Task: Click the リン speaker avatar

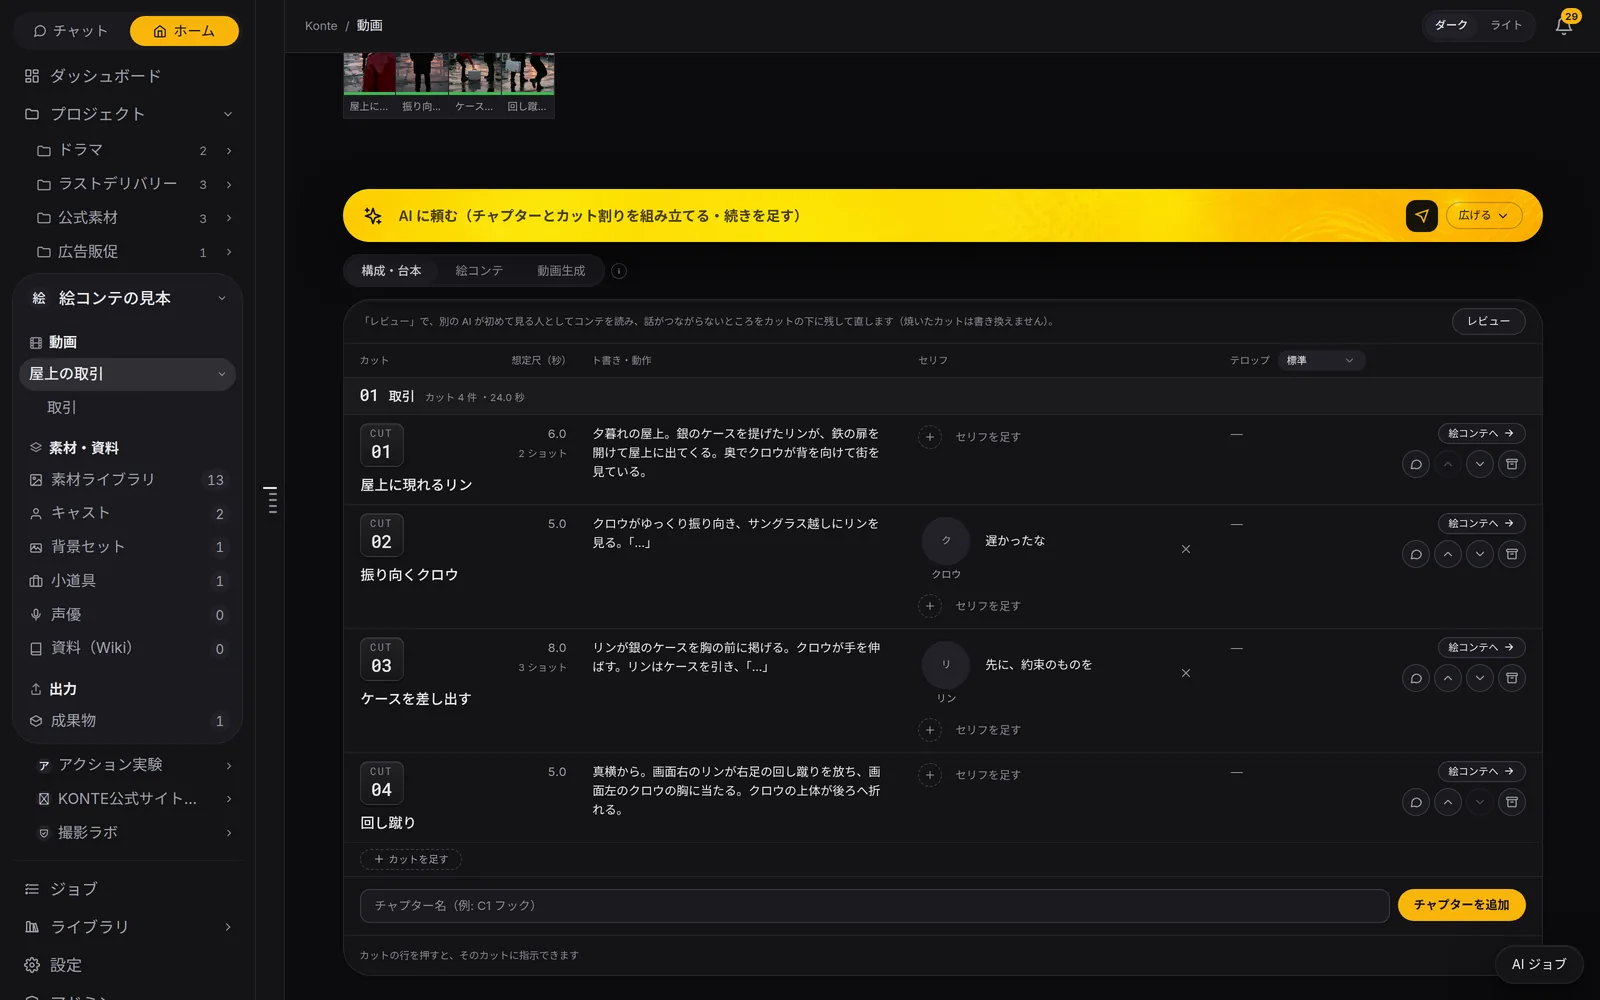Action: 946,665
